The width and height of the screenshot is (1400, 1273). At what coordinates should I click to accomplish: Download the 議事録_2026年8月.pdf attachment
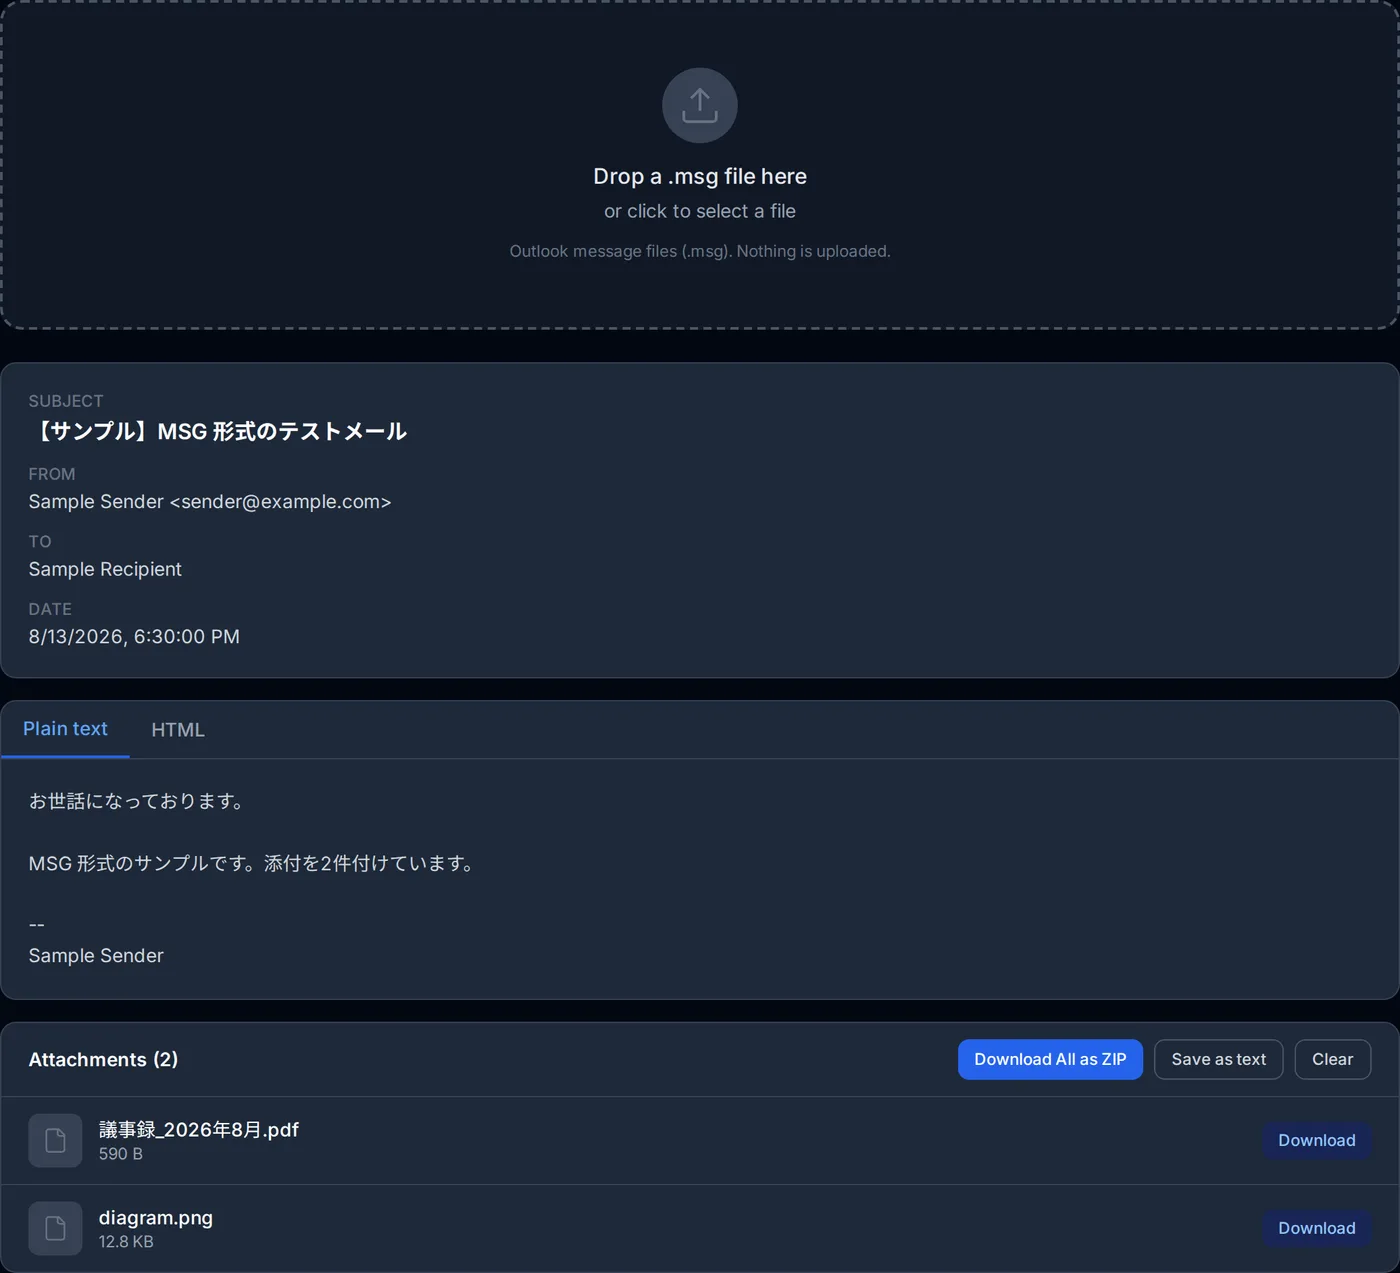pyautogui.click(x=1317, y=1140)
